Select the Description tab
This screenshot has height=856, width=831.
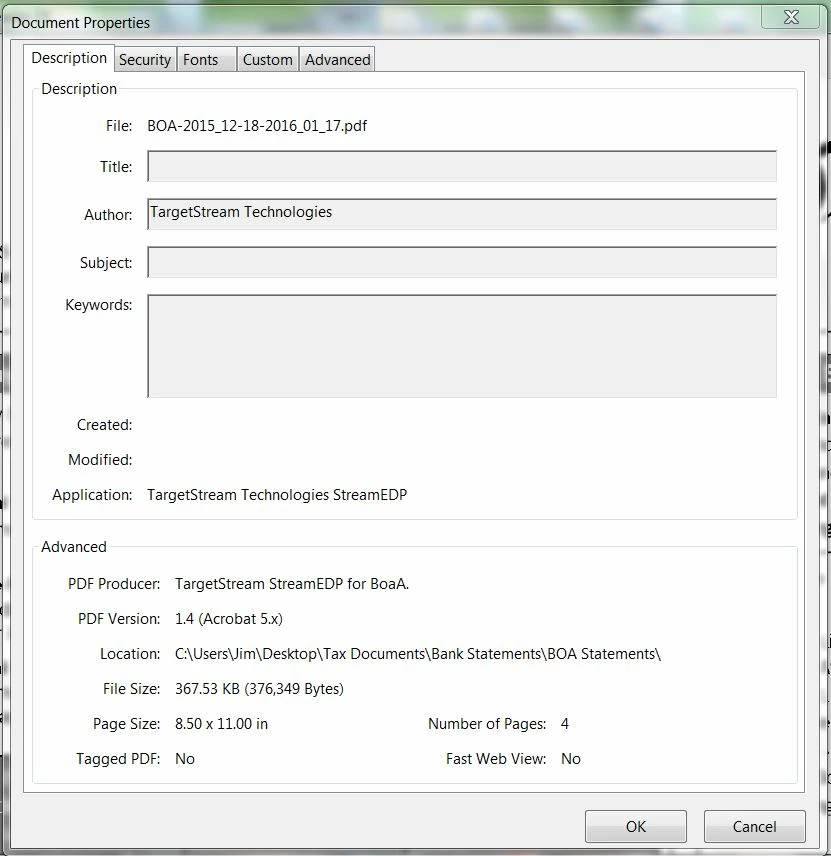coord(69,58)
